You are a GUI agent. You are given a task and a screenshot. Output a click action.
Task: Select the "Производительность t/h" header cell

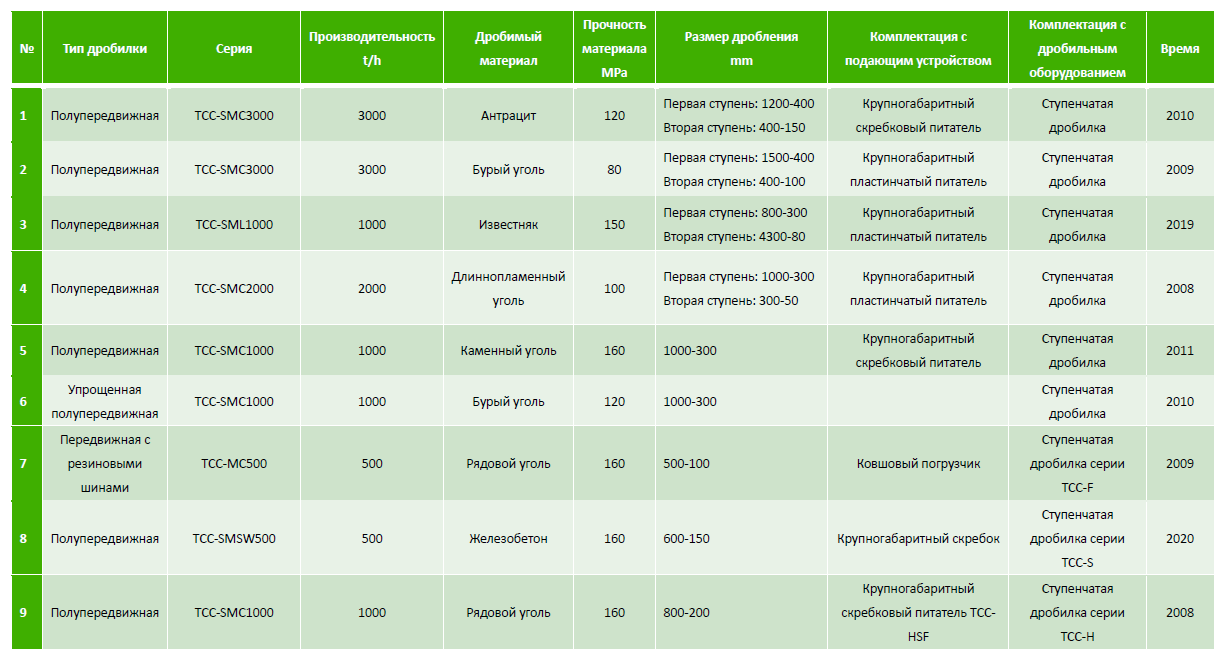371,49
